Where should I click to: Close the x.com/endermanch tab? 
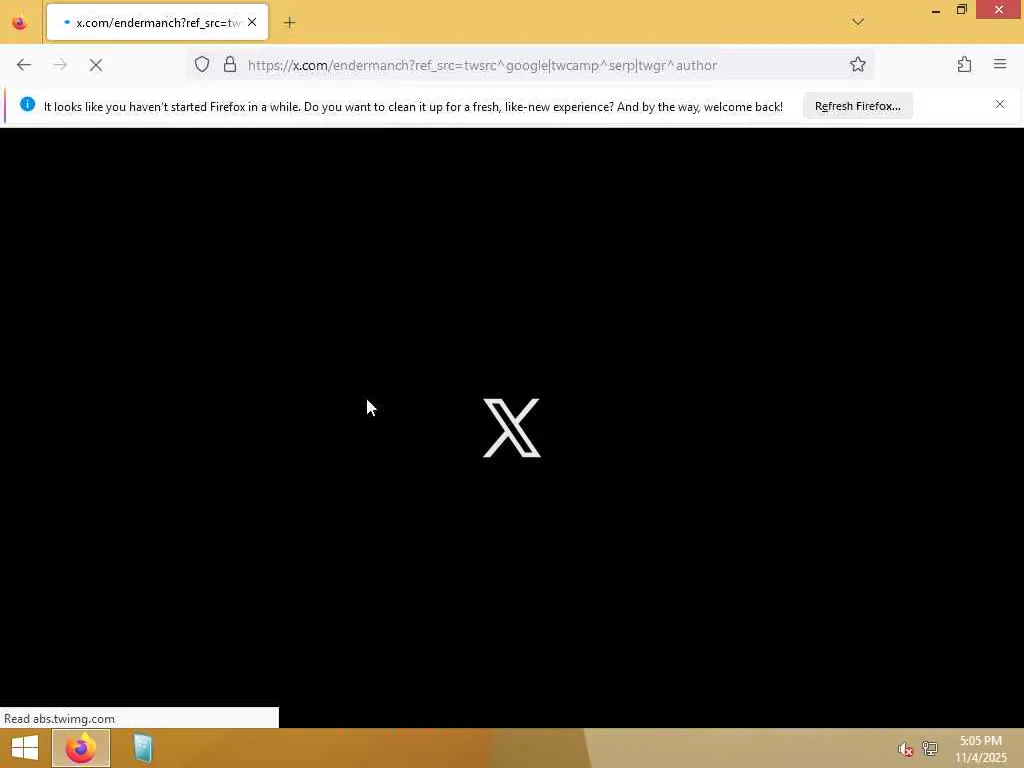tap(252, 22)
